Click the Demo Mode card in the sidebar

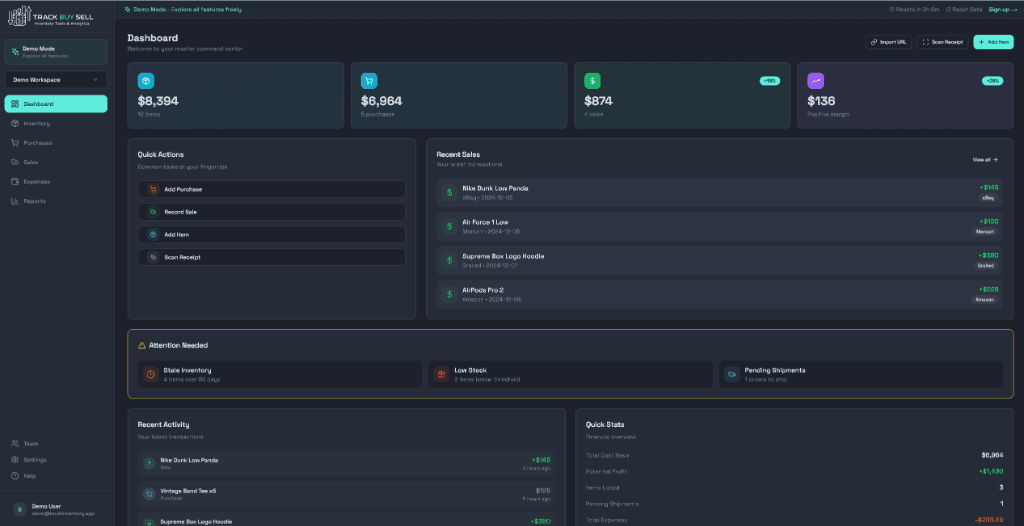pos(56,52)
